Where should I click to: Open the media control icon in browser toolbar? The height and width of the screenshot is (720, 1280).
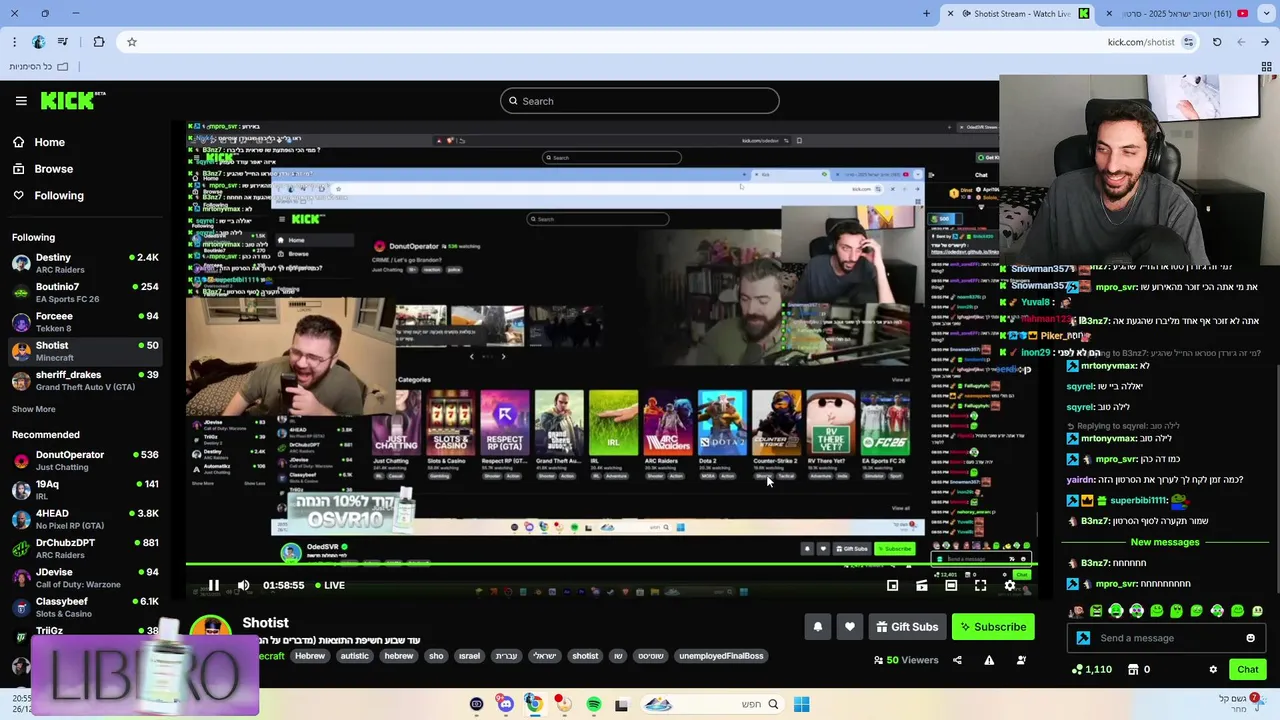pyautogui.click(x=63, y=42)
